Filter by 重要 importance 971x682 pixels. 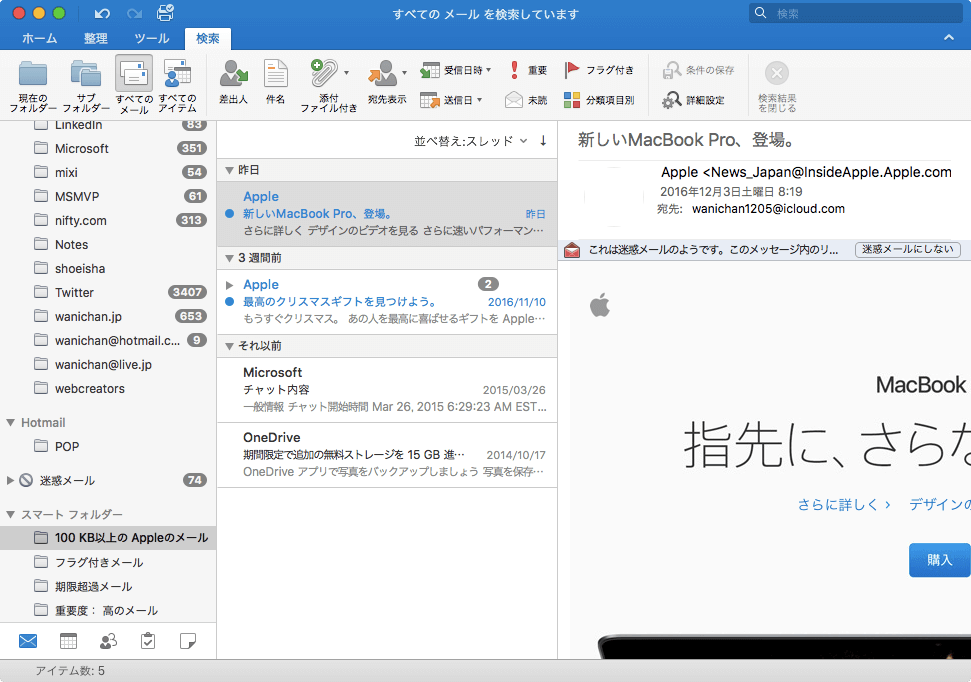(x=528, y=70)
